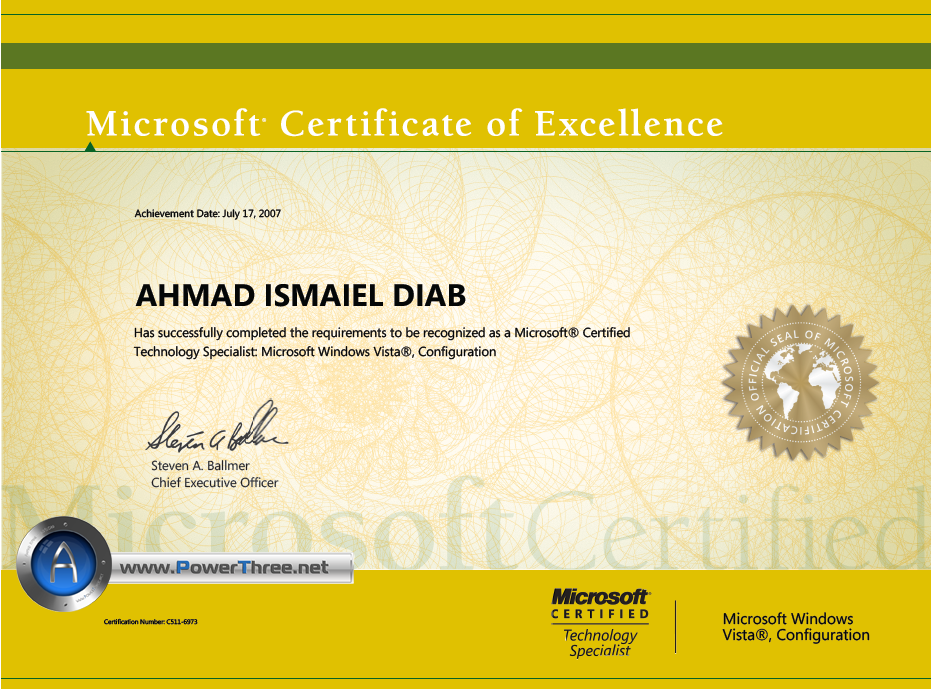Click the www.PowerThree.net link

pyautogui.click(x=224, y=568)
